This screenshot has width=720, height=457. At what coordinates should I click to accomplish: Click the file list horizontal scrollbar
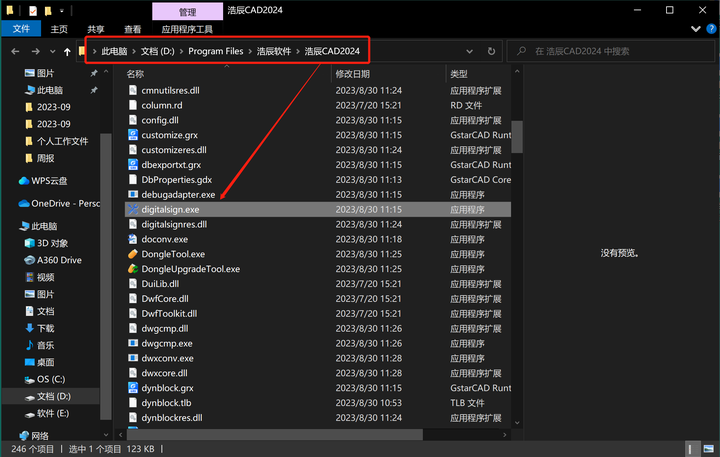point(275,434)
